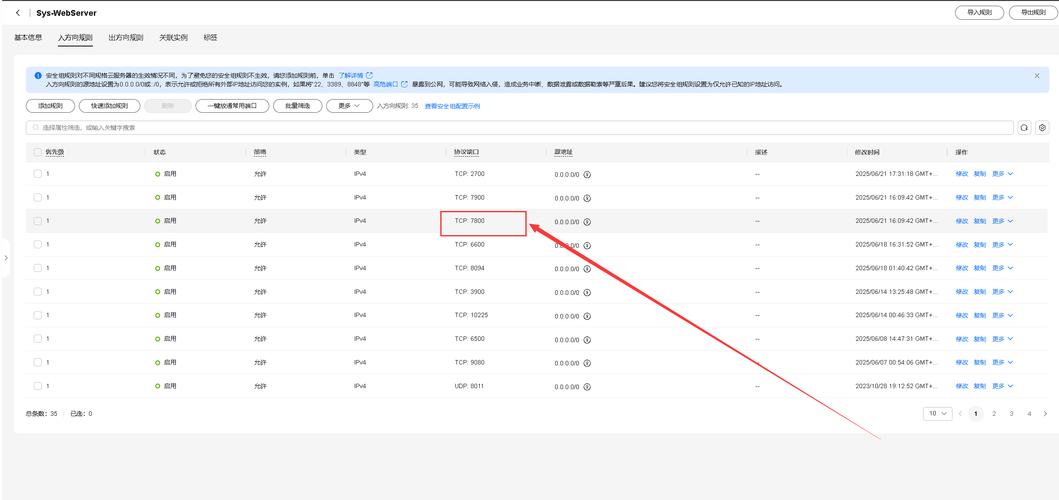Focus the attribute filter search field

click(519, 128)
